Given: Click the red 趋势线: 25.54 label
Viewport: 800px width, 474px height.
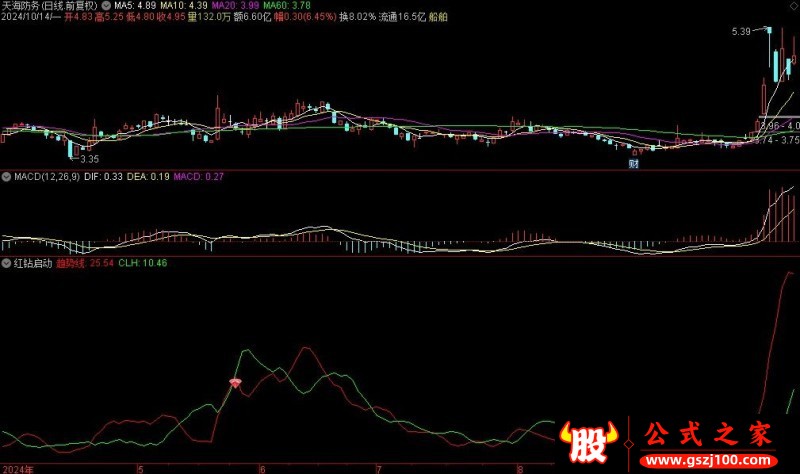Looking at the screenshot, I should (x=85, y=263).
